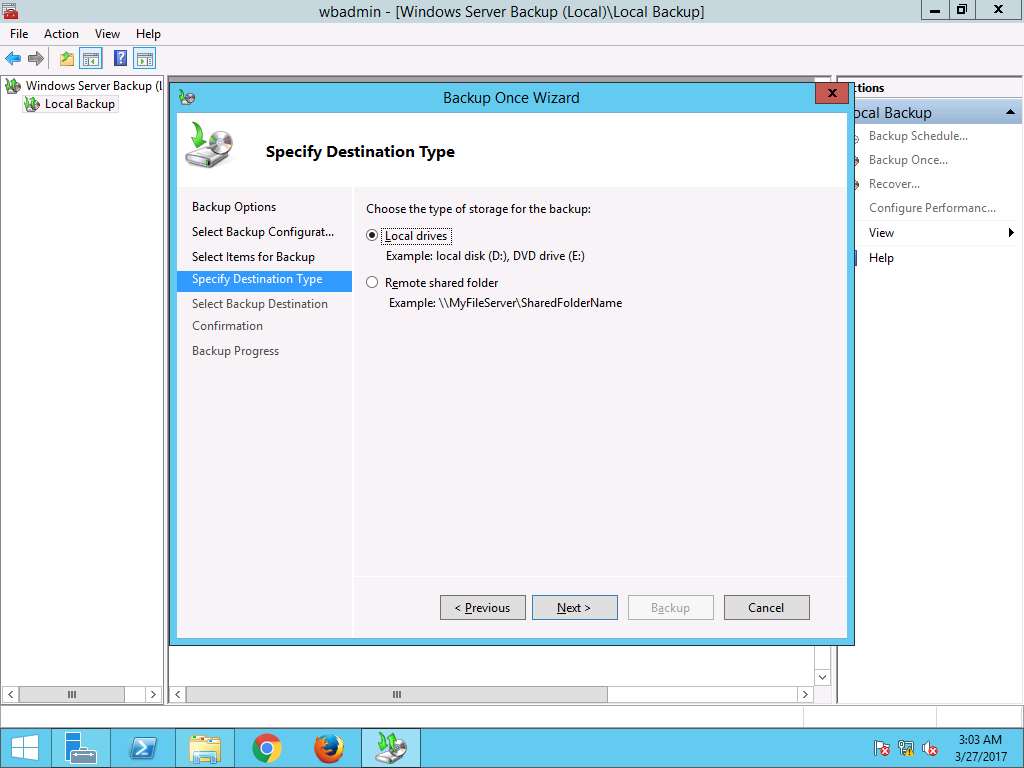Click Help in the Actions pane

880,258
